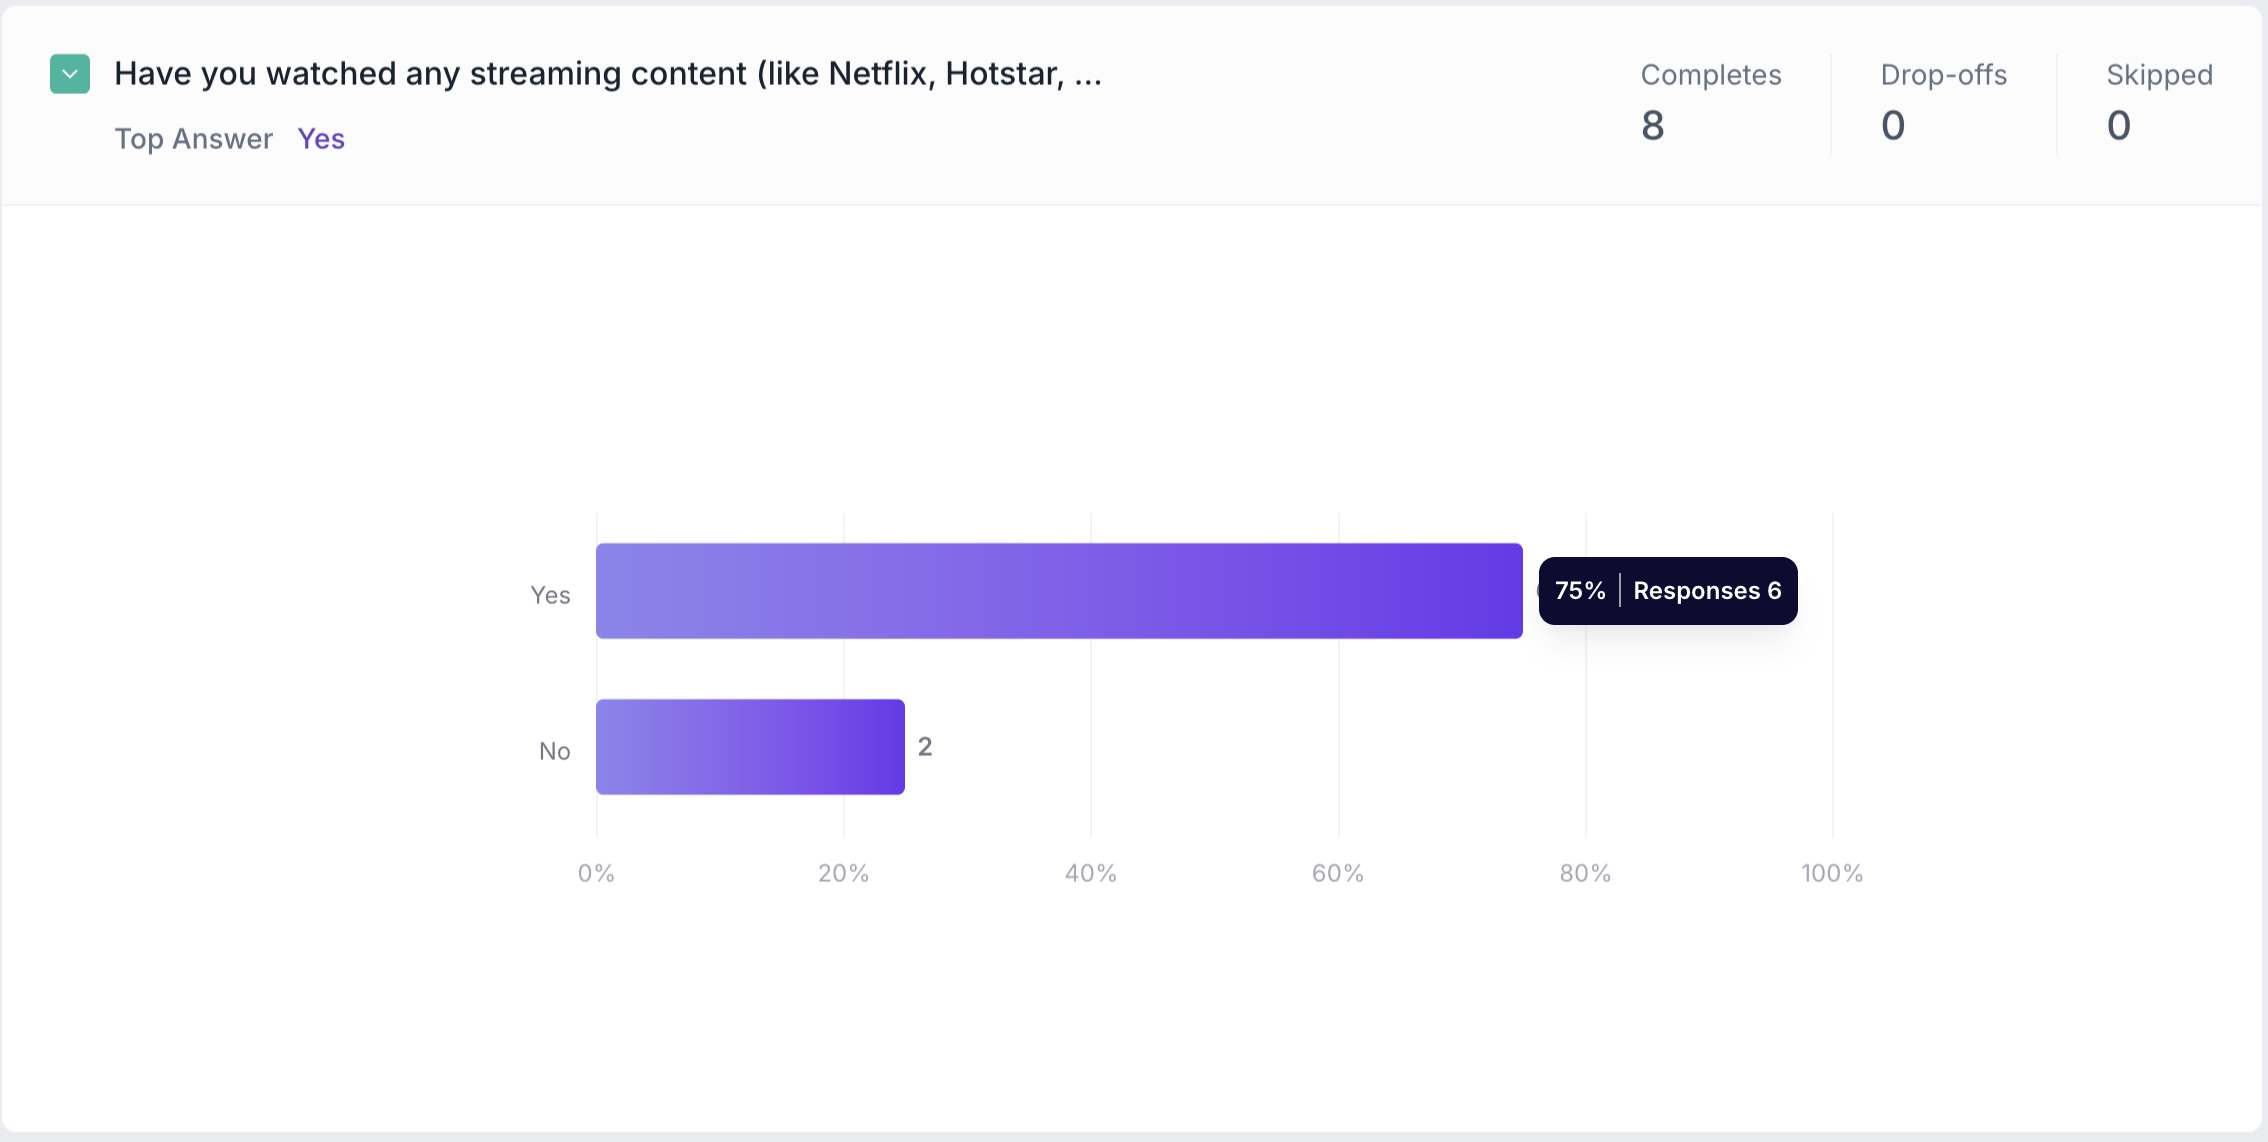2268x1142 pixels.
Task: Collapse the question with green chevron icon
Action: 70,74
